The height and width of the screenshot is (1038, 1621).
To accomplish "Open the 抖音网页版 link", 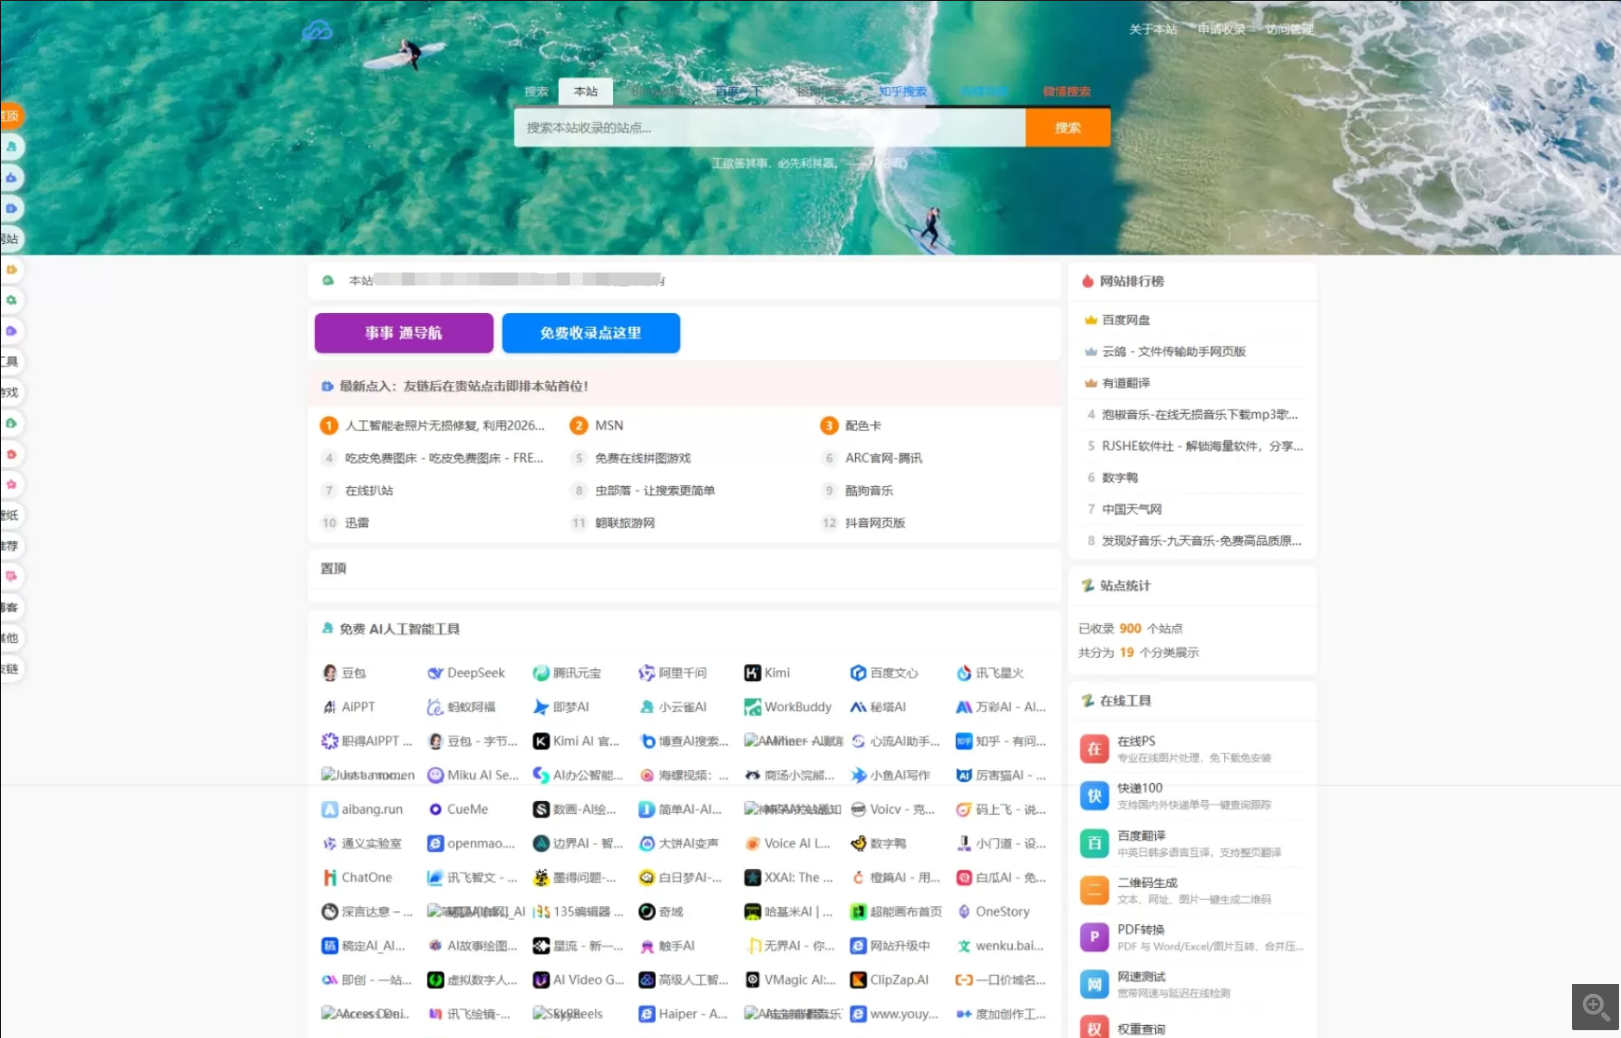I will coord(875,523).
